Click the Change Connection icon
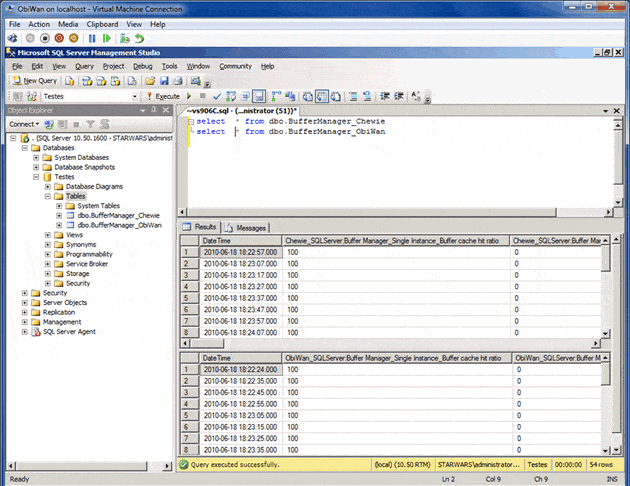The image size is (630, 486). coord(32,96)
